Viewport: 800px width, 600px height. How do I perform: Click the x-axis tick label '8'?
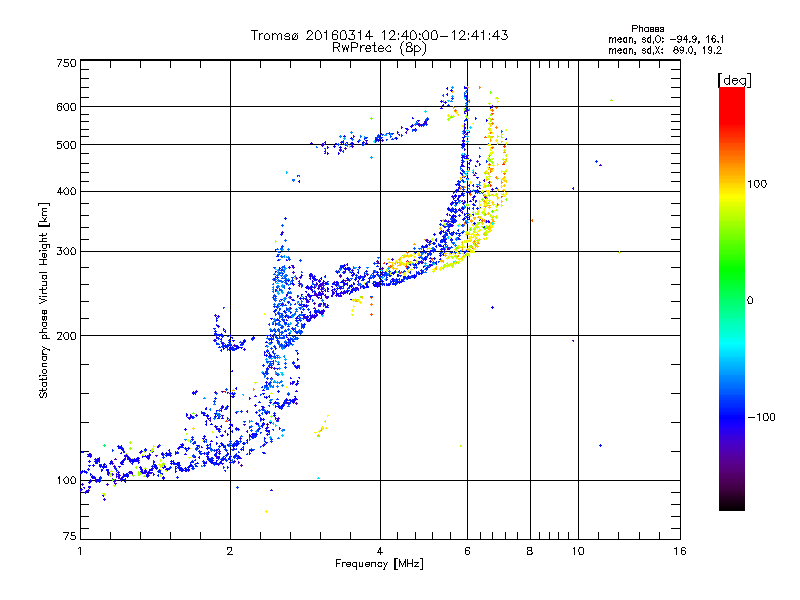pyautogui.click(x=530, y=551)
